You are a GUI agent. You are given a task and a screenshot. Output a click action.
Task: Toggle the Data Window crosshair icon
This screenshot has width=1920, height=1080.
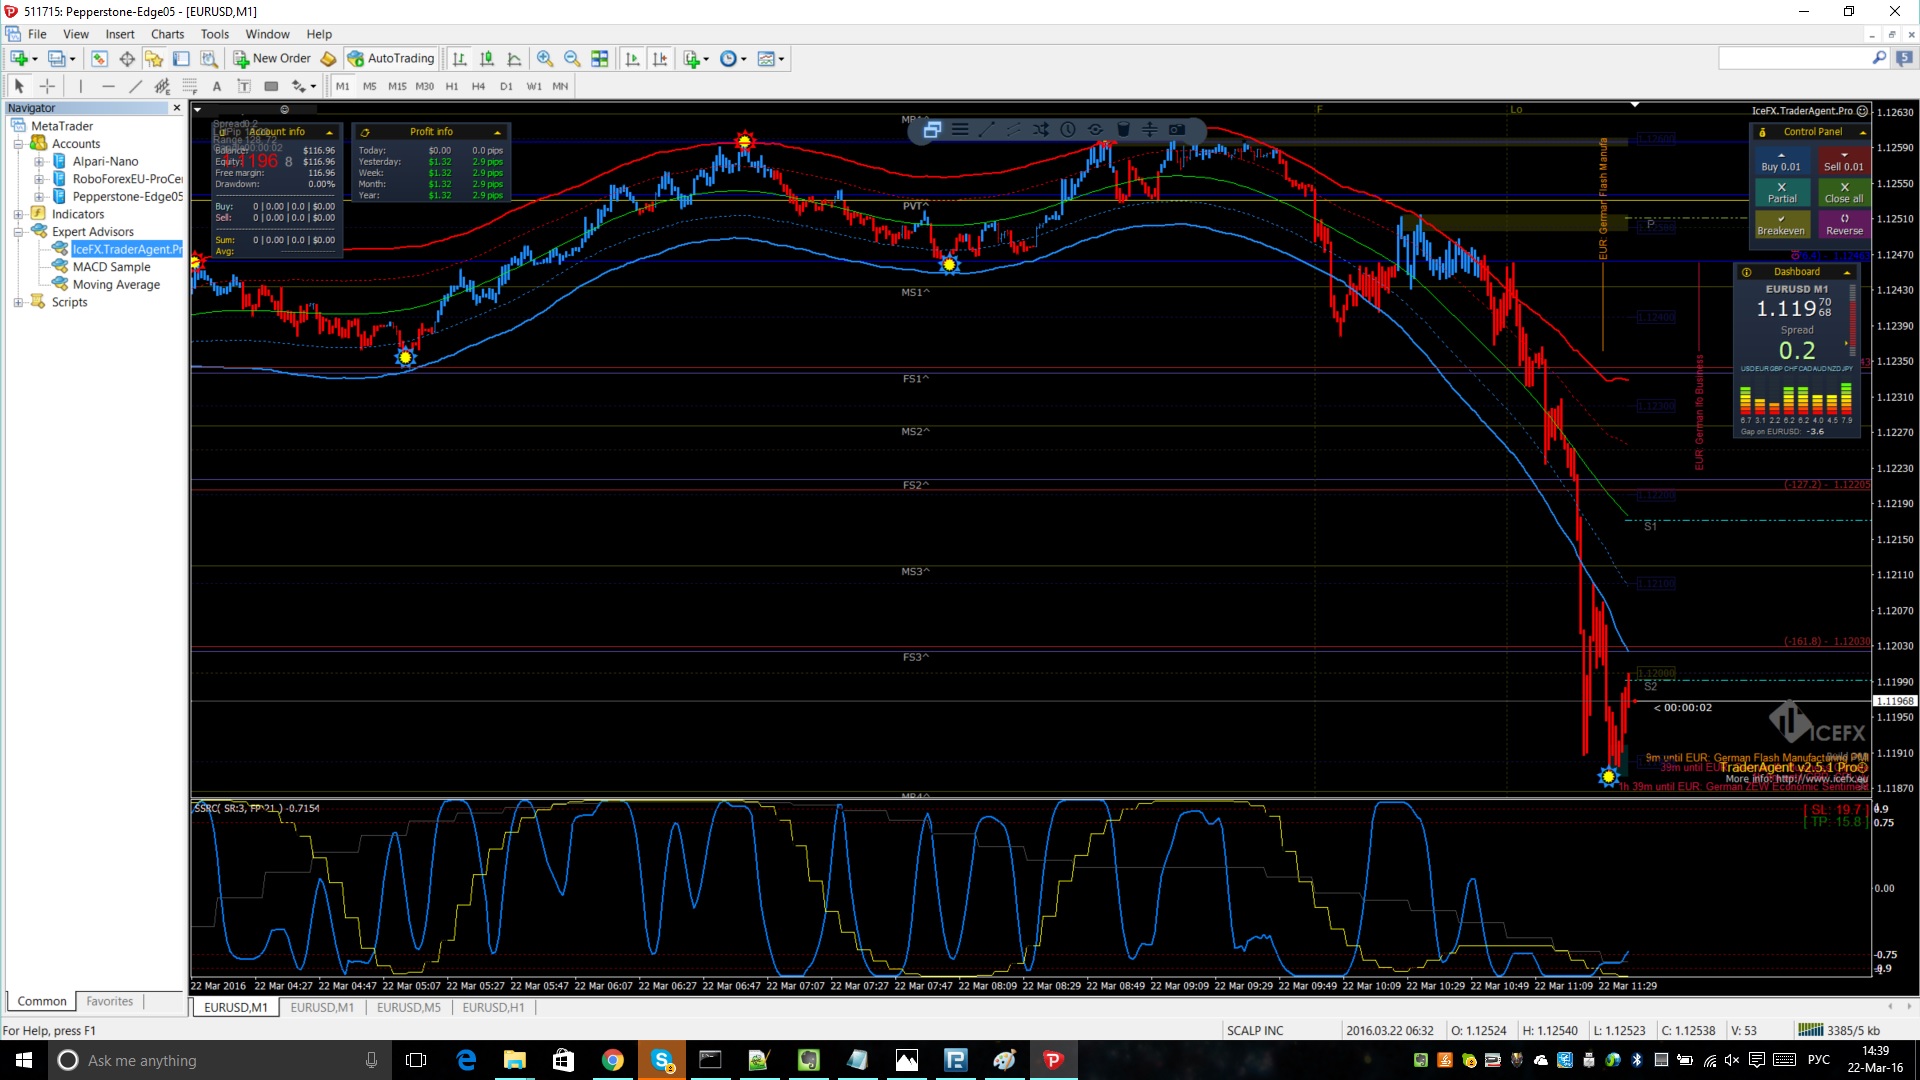127,59
